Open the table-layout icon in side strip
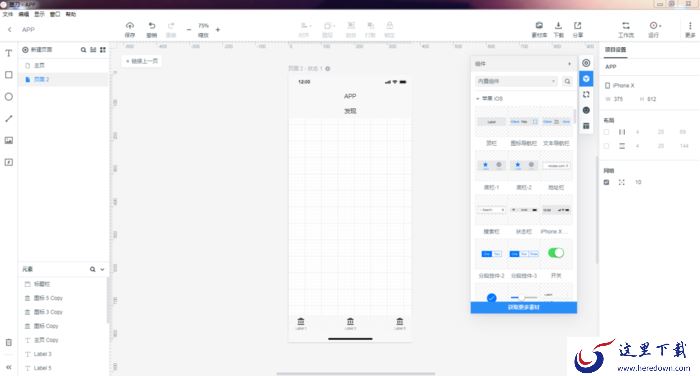Screen dimensions: 700x376 [x=586, y=126]
